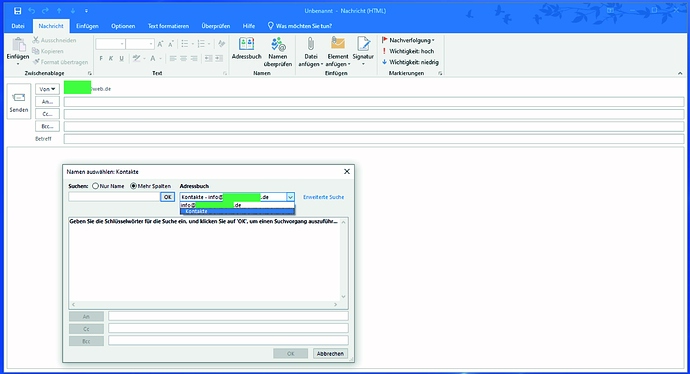Insert a Signatur from the ribbon
Image resolution: width=690 pixels, height=374 pixels.
coord(363,51)
